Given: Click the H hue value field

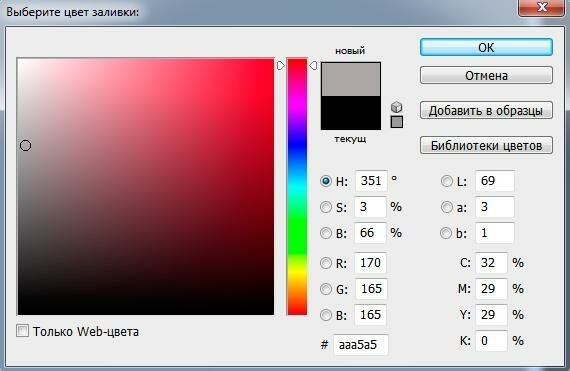Looking at the screenshot, I should [x=371, y=181].
